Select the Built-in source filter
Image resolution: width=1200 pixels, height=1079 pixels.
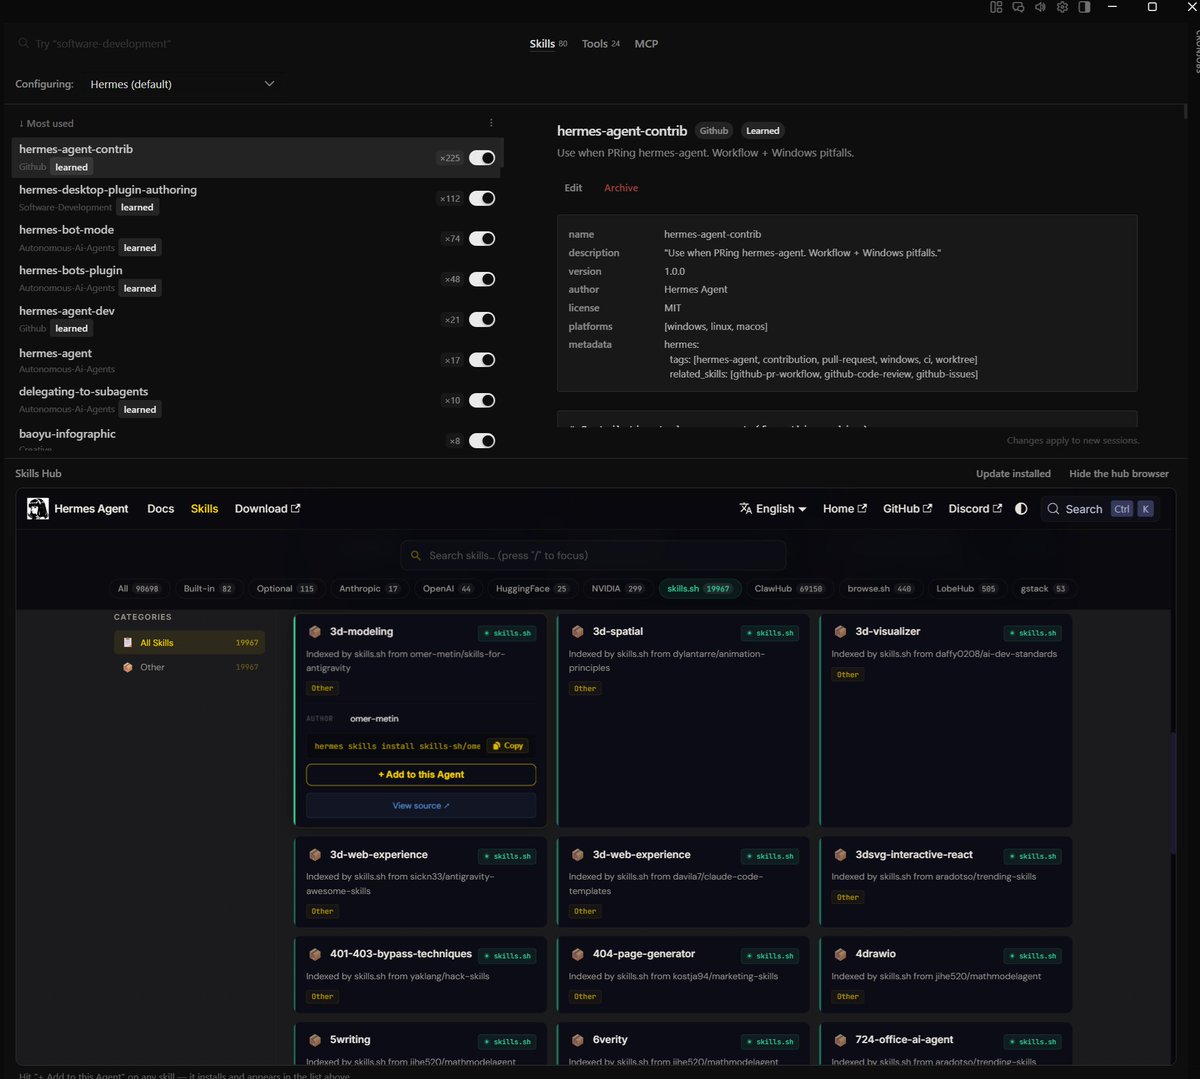click(209, 589)
